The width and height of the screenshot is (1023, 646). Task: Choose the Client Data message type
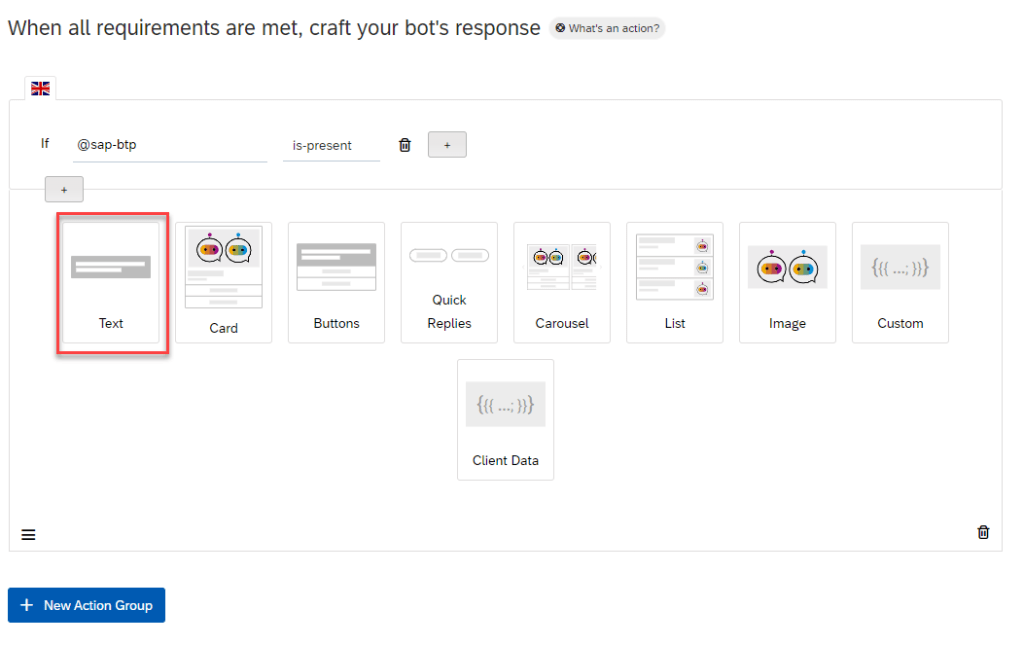click(x=505, y=420)
